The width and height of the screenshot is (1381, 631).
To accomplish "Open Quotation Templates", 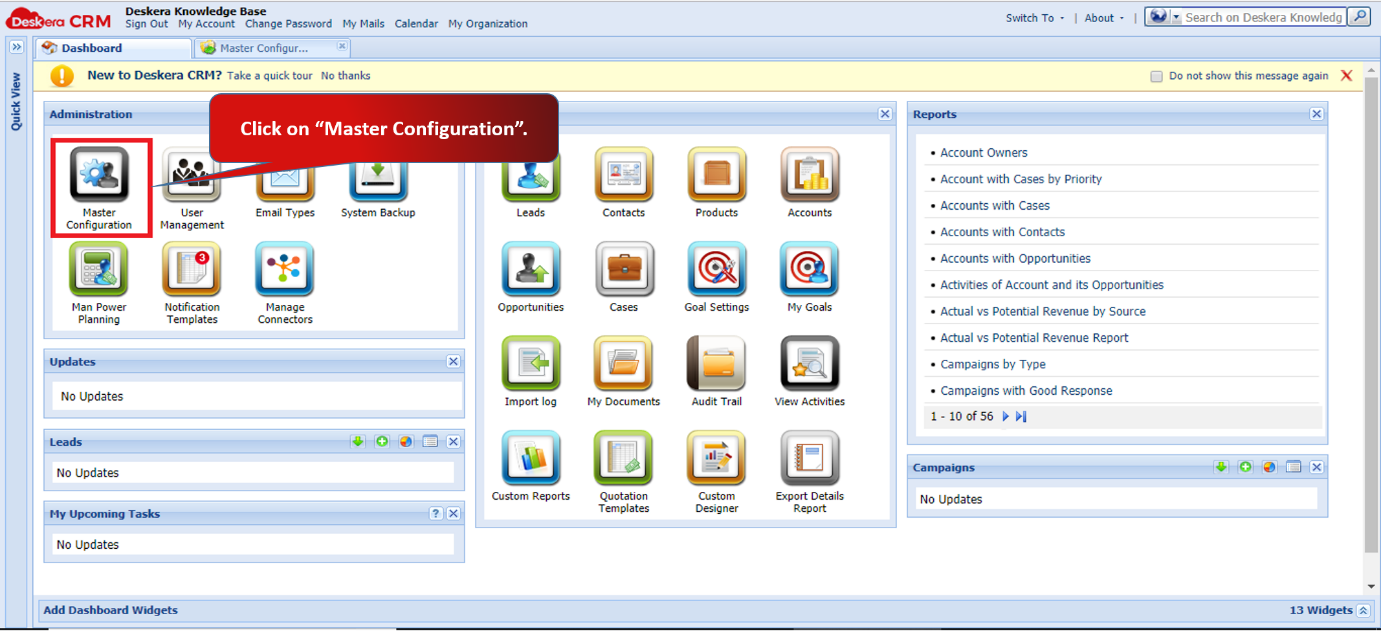I will tap(624, 460).
